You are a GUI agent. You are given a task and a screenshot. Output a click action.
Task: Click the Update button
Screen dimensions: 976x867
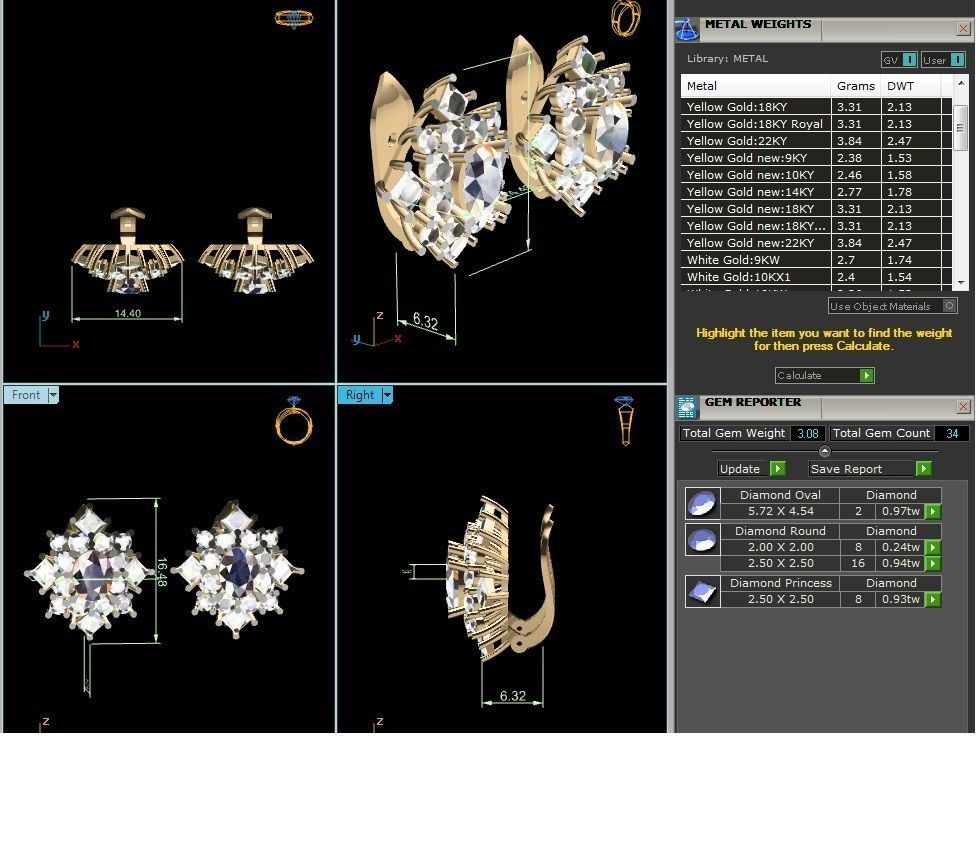(x=751, y=469)
